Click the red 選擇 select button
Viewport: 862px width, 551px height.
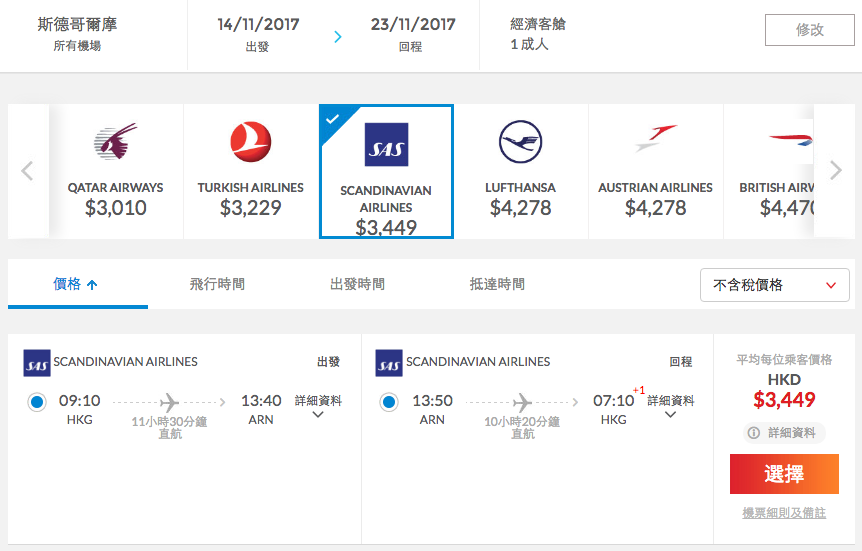784,474
